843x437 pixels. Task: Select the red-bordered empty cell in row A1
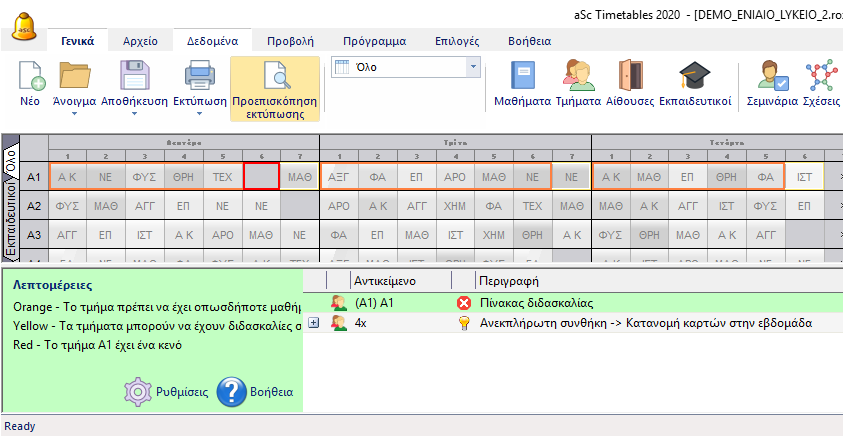pos(261,177)
